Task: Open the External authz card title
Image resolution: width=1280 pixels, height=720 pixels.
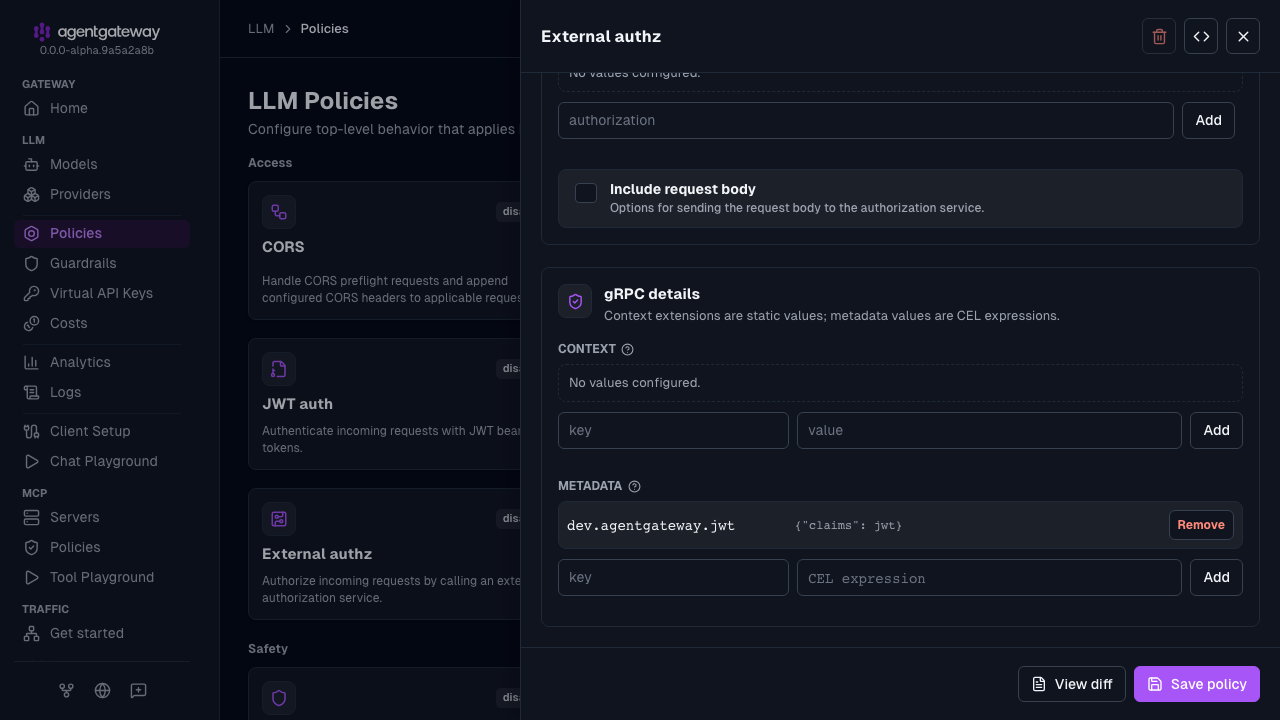Action: click(x=317, y=554)
